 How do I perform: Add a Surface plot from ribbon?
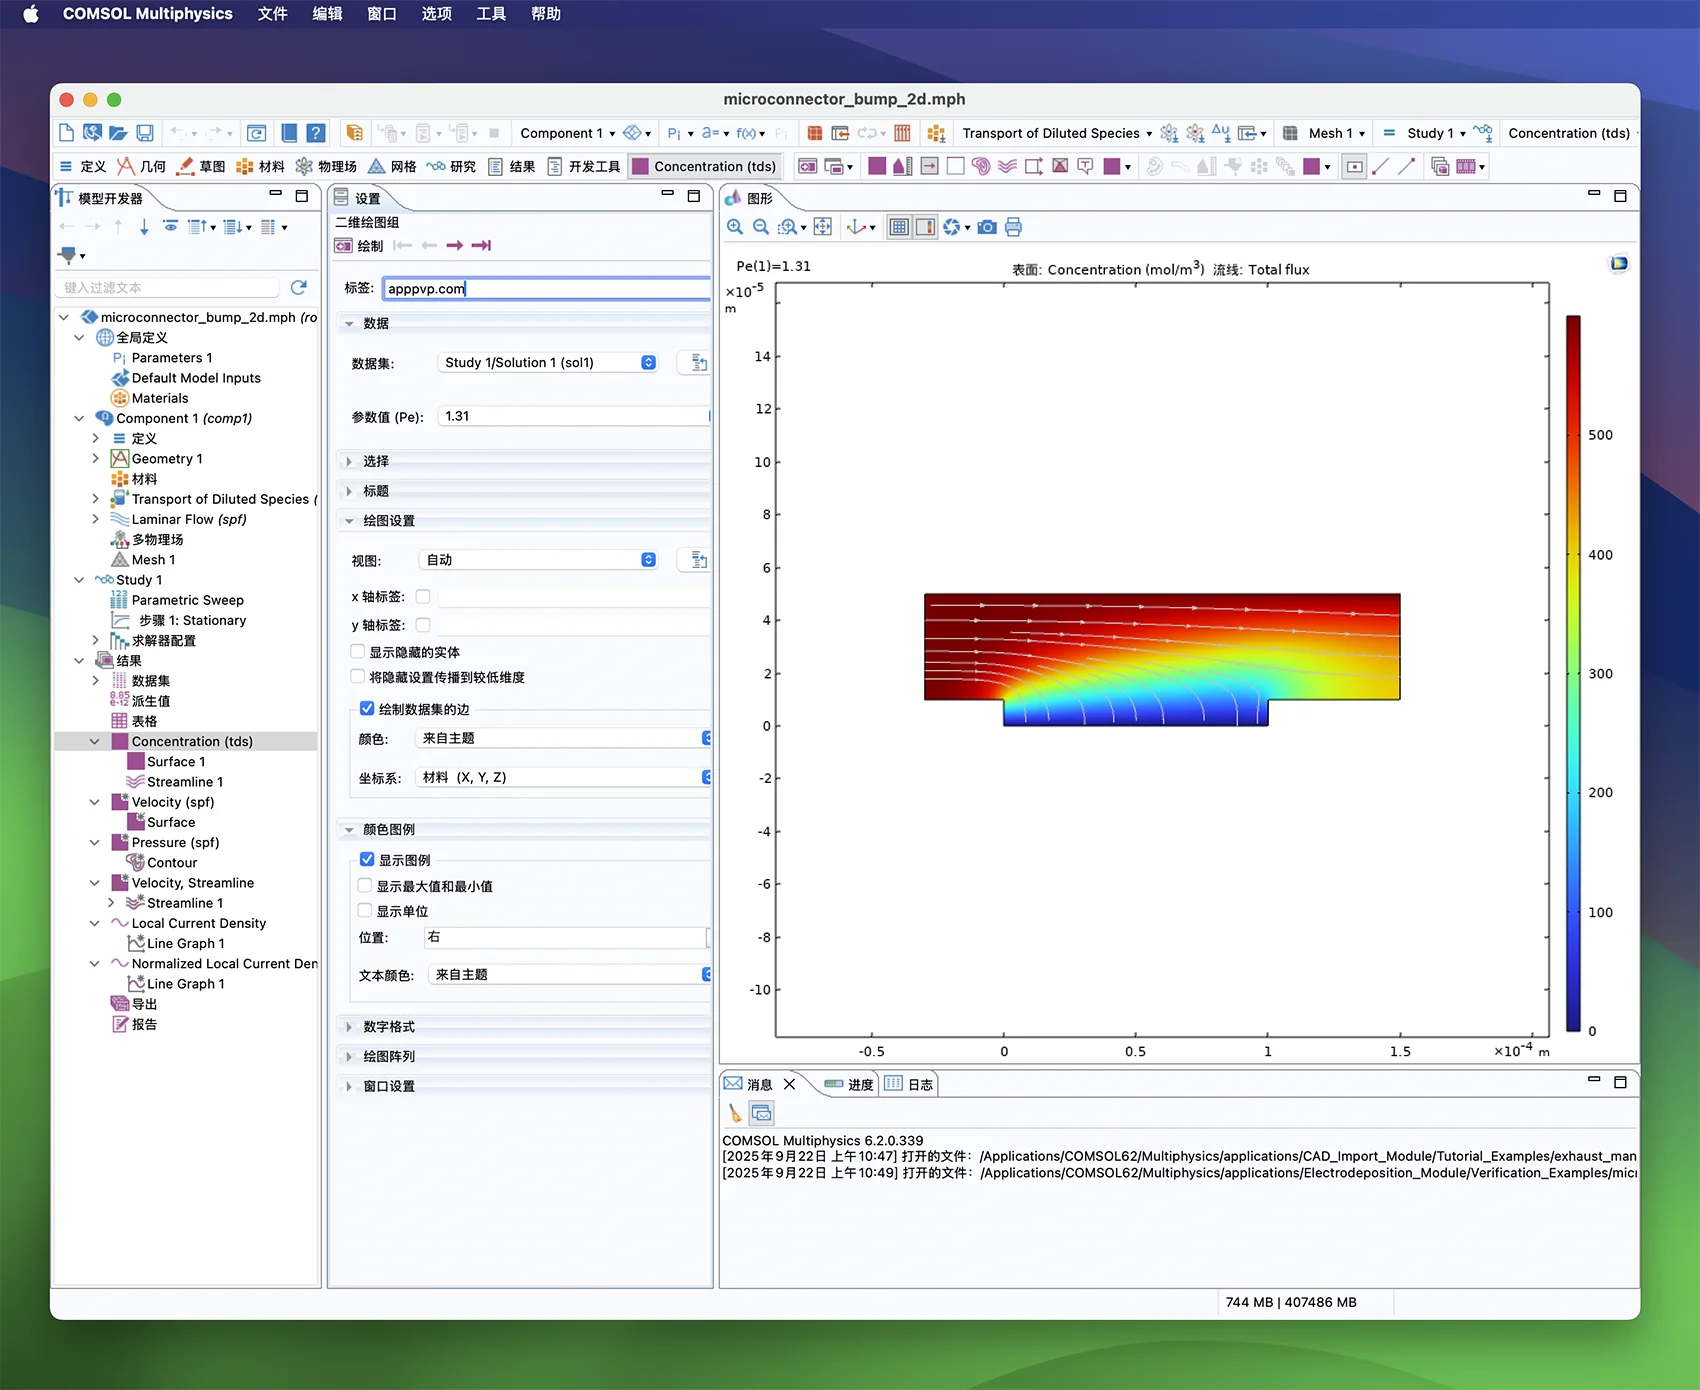pyautogui.click(x=877, y=167)
